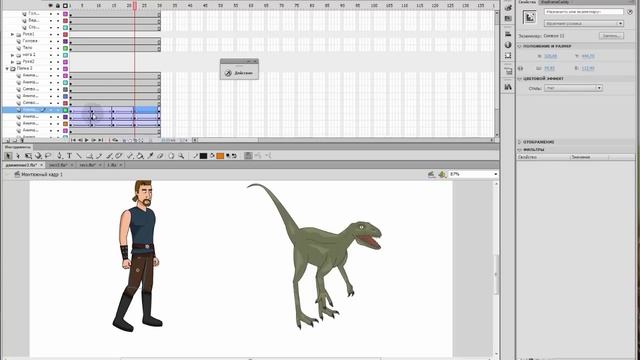The height and width of the screenshot is (360, 640).
Task: Expand the Рука1 layer folder
Action: coord(13,34)
